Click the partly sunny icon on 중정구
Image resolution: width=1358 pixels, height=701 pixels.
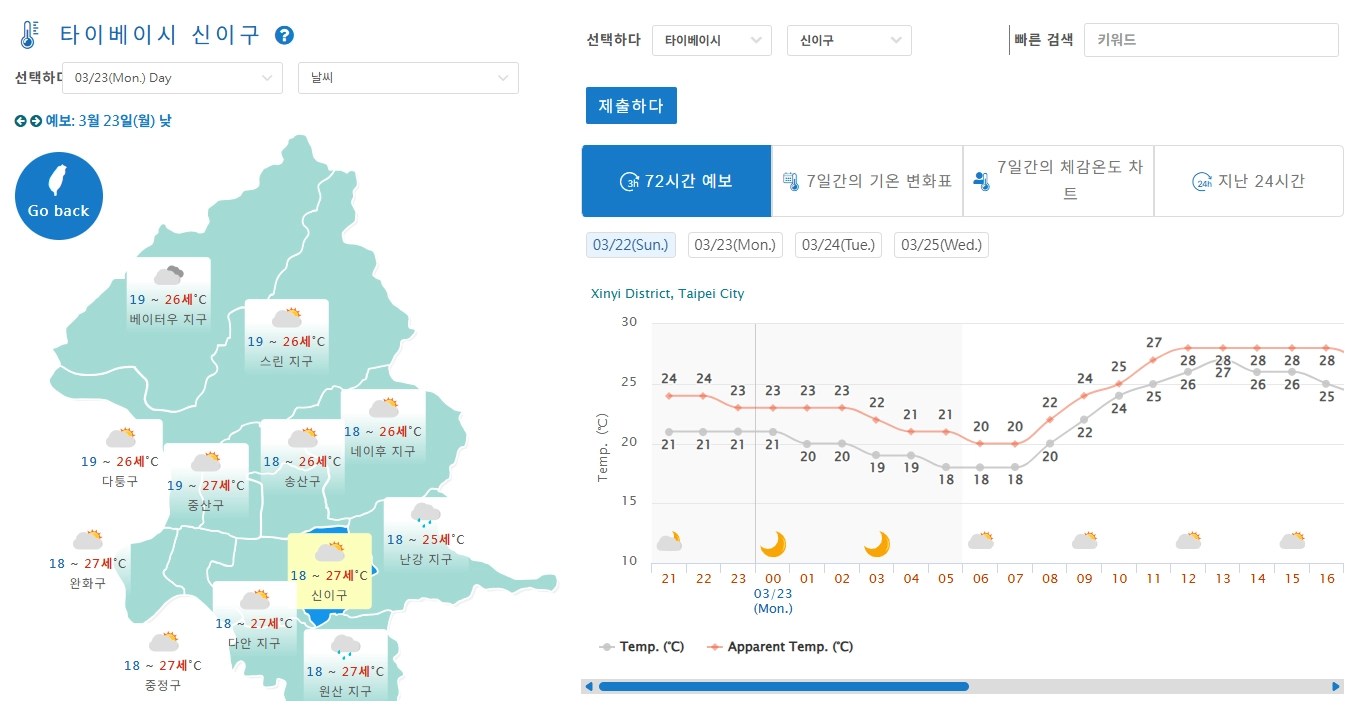[166, 640]
